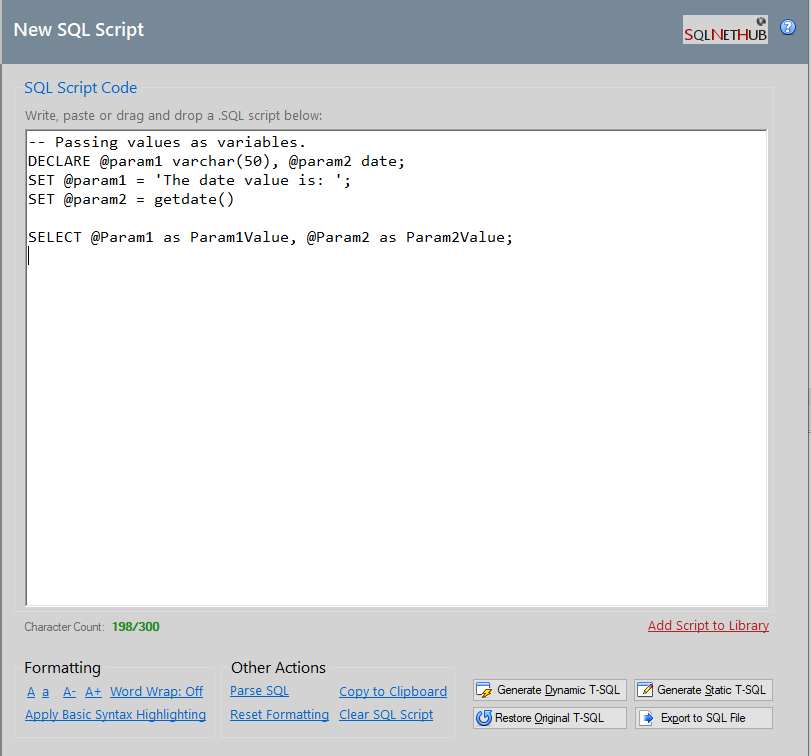Image resolution: width=811 pixels, height=756 pixels.
Task: Click Copy to Clipboard link
Action: [x=393, y=691]
